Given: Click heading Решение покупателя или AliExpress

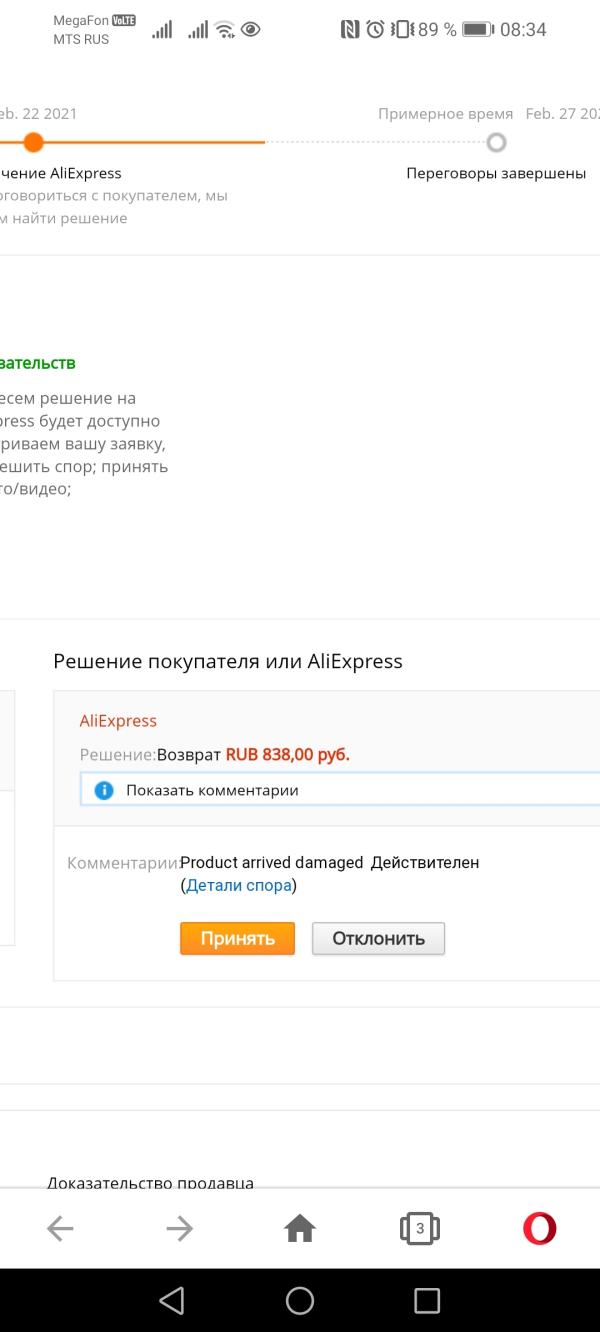Looking at the screenshot, I should coord(228,661).
